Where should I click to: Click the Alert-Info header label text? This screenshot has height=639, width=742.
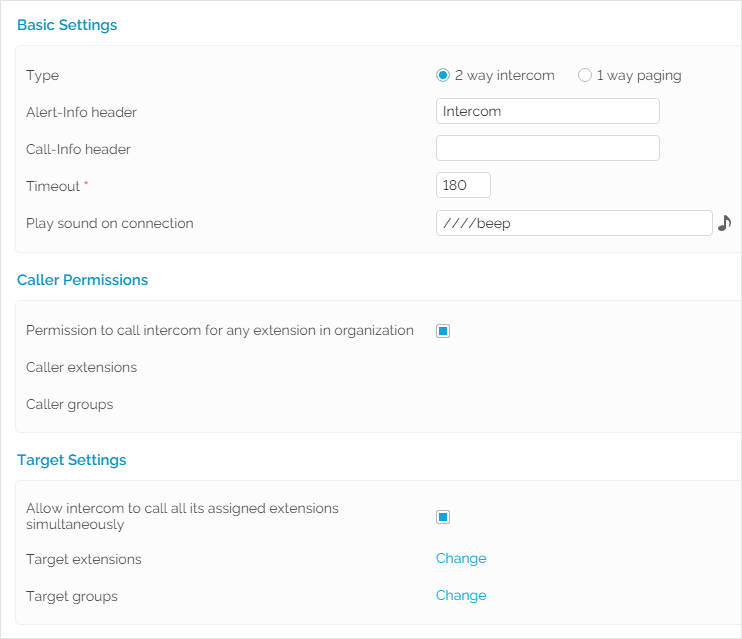point(81,112)
